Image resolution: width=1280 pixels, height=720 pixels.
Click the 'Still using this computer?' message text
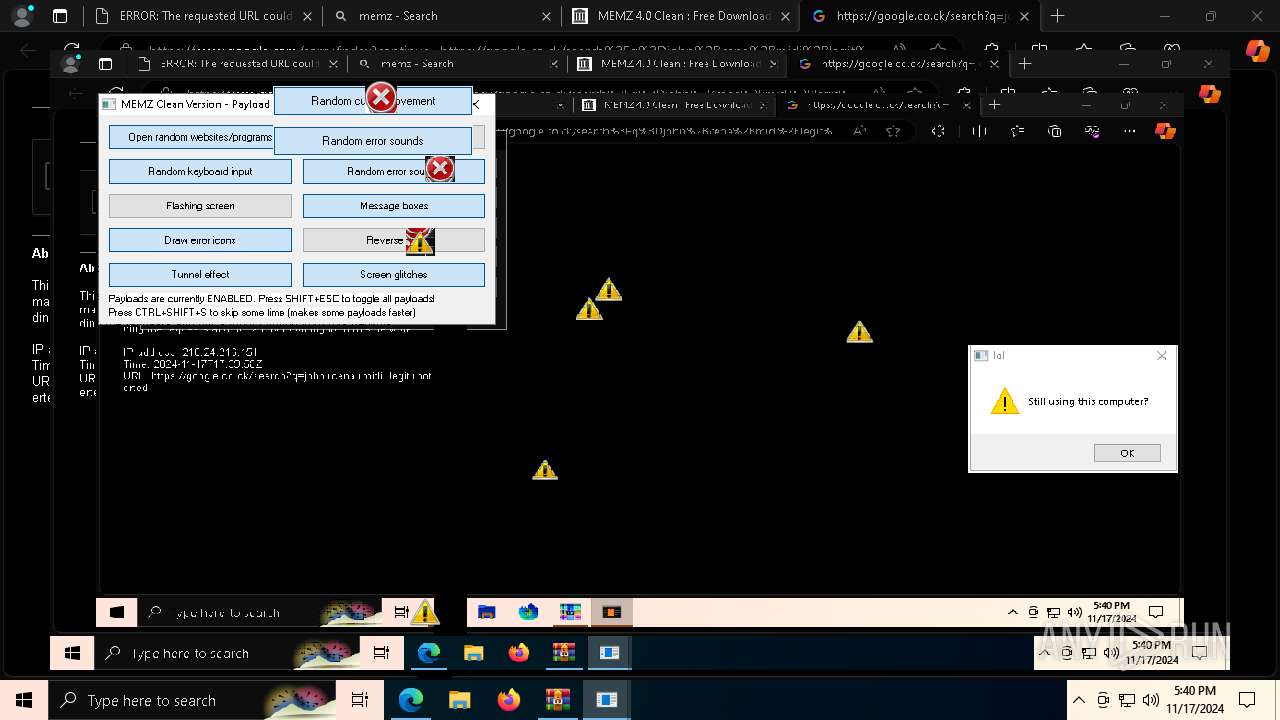coord(1088,402)
